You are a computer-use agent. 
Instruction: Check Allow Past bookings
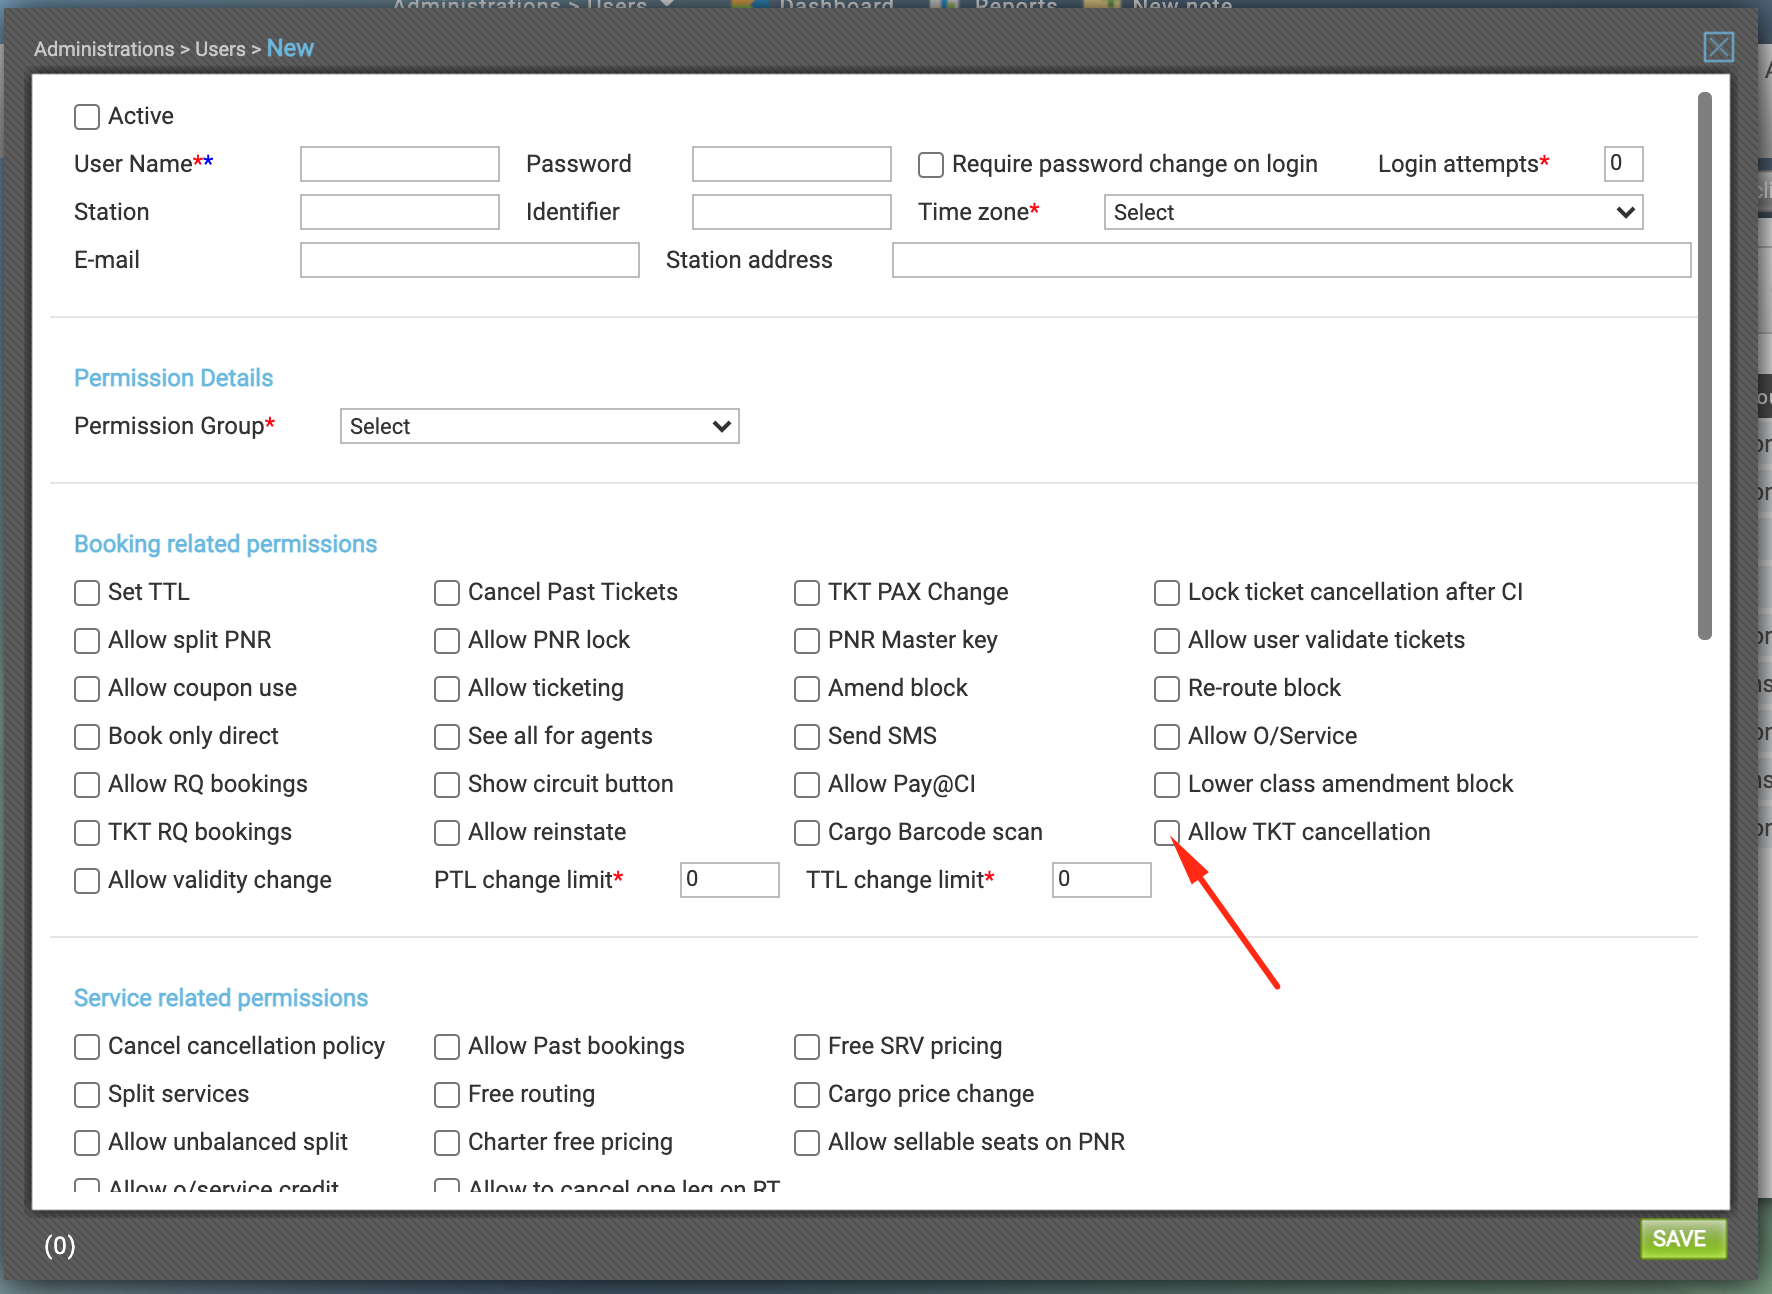tap(447, 1047)
